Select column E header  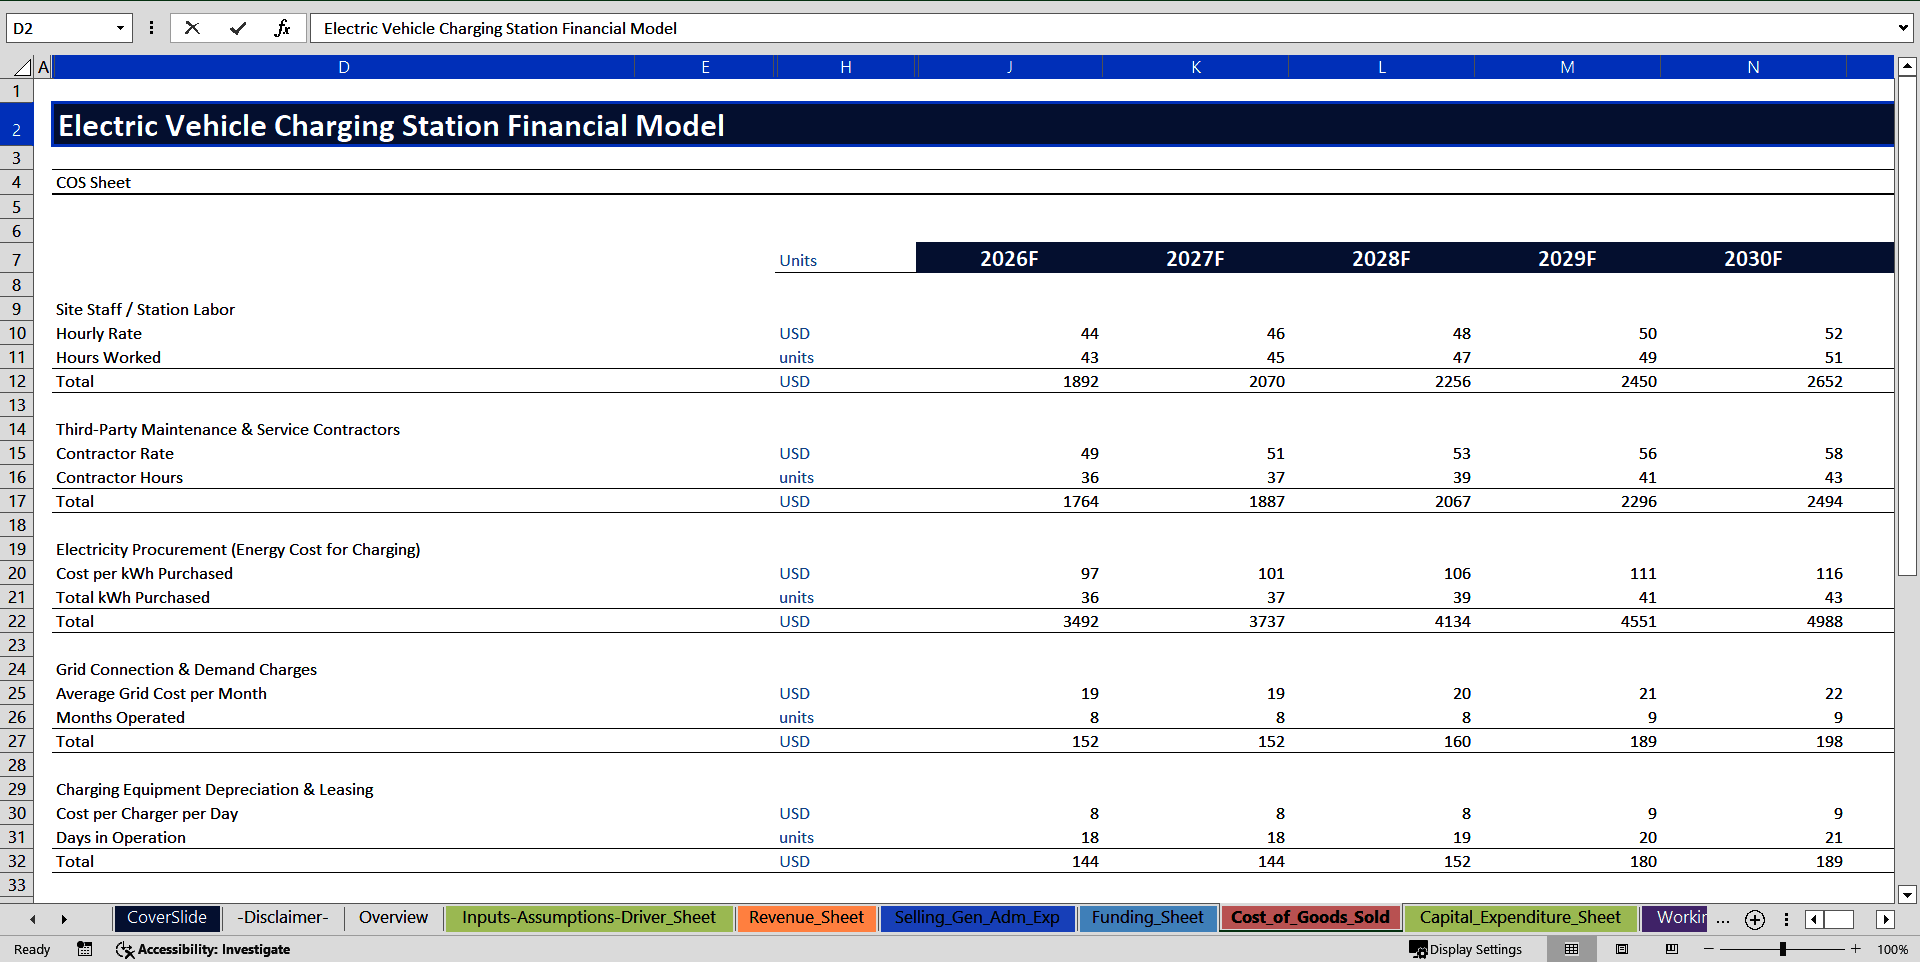705,67
